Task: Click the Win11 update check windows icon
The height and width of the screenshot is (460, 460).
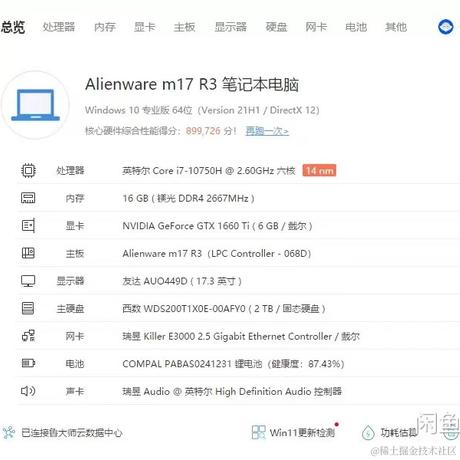Action: coord(259,432)
